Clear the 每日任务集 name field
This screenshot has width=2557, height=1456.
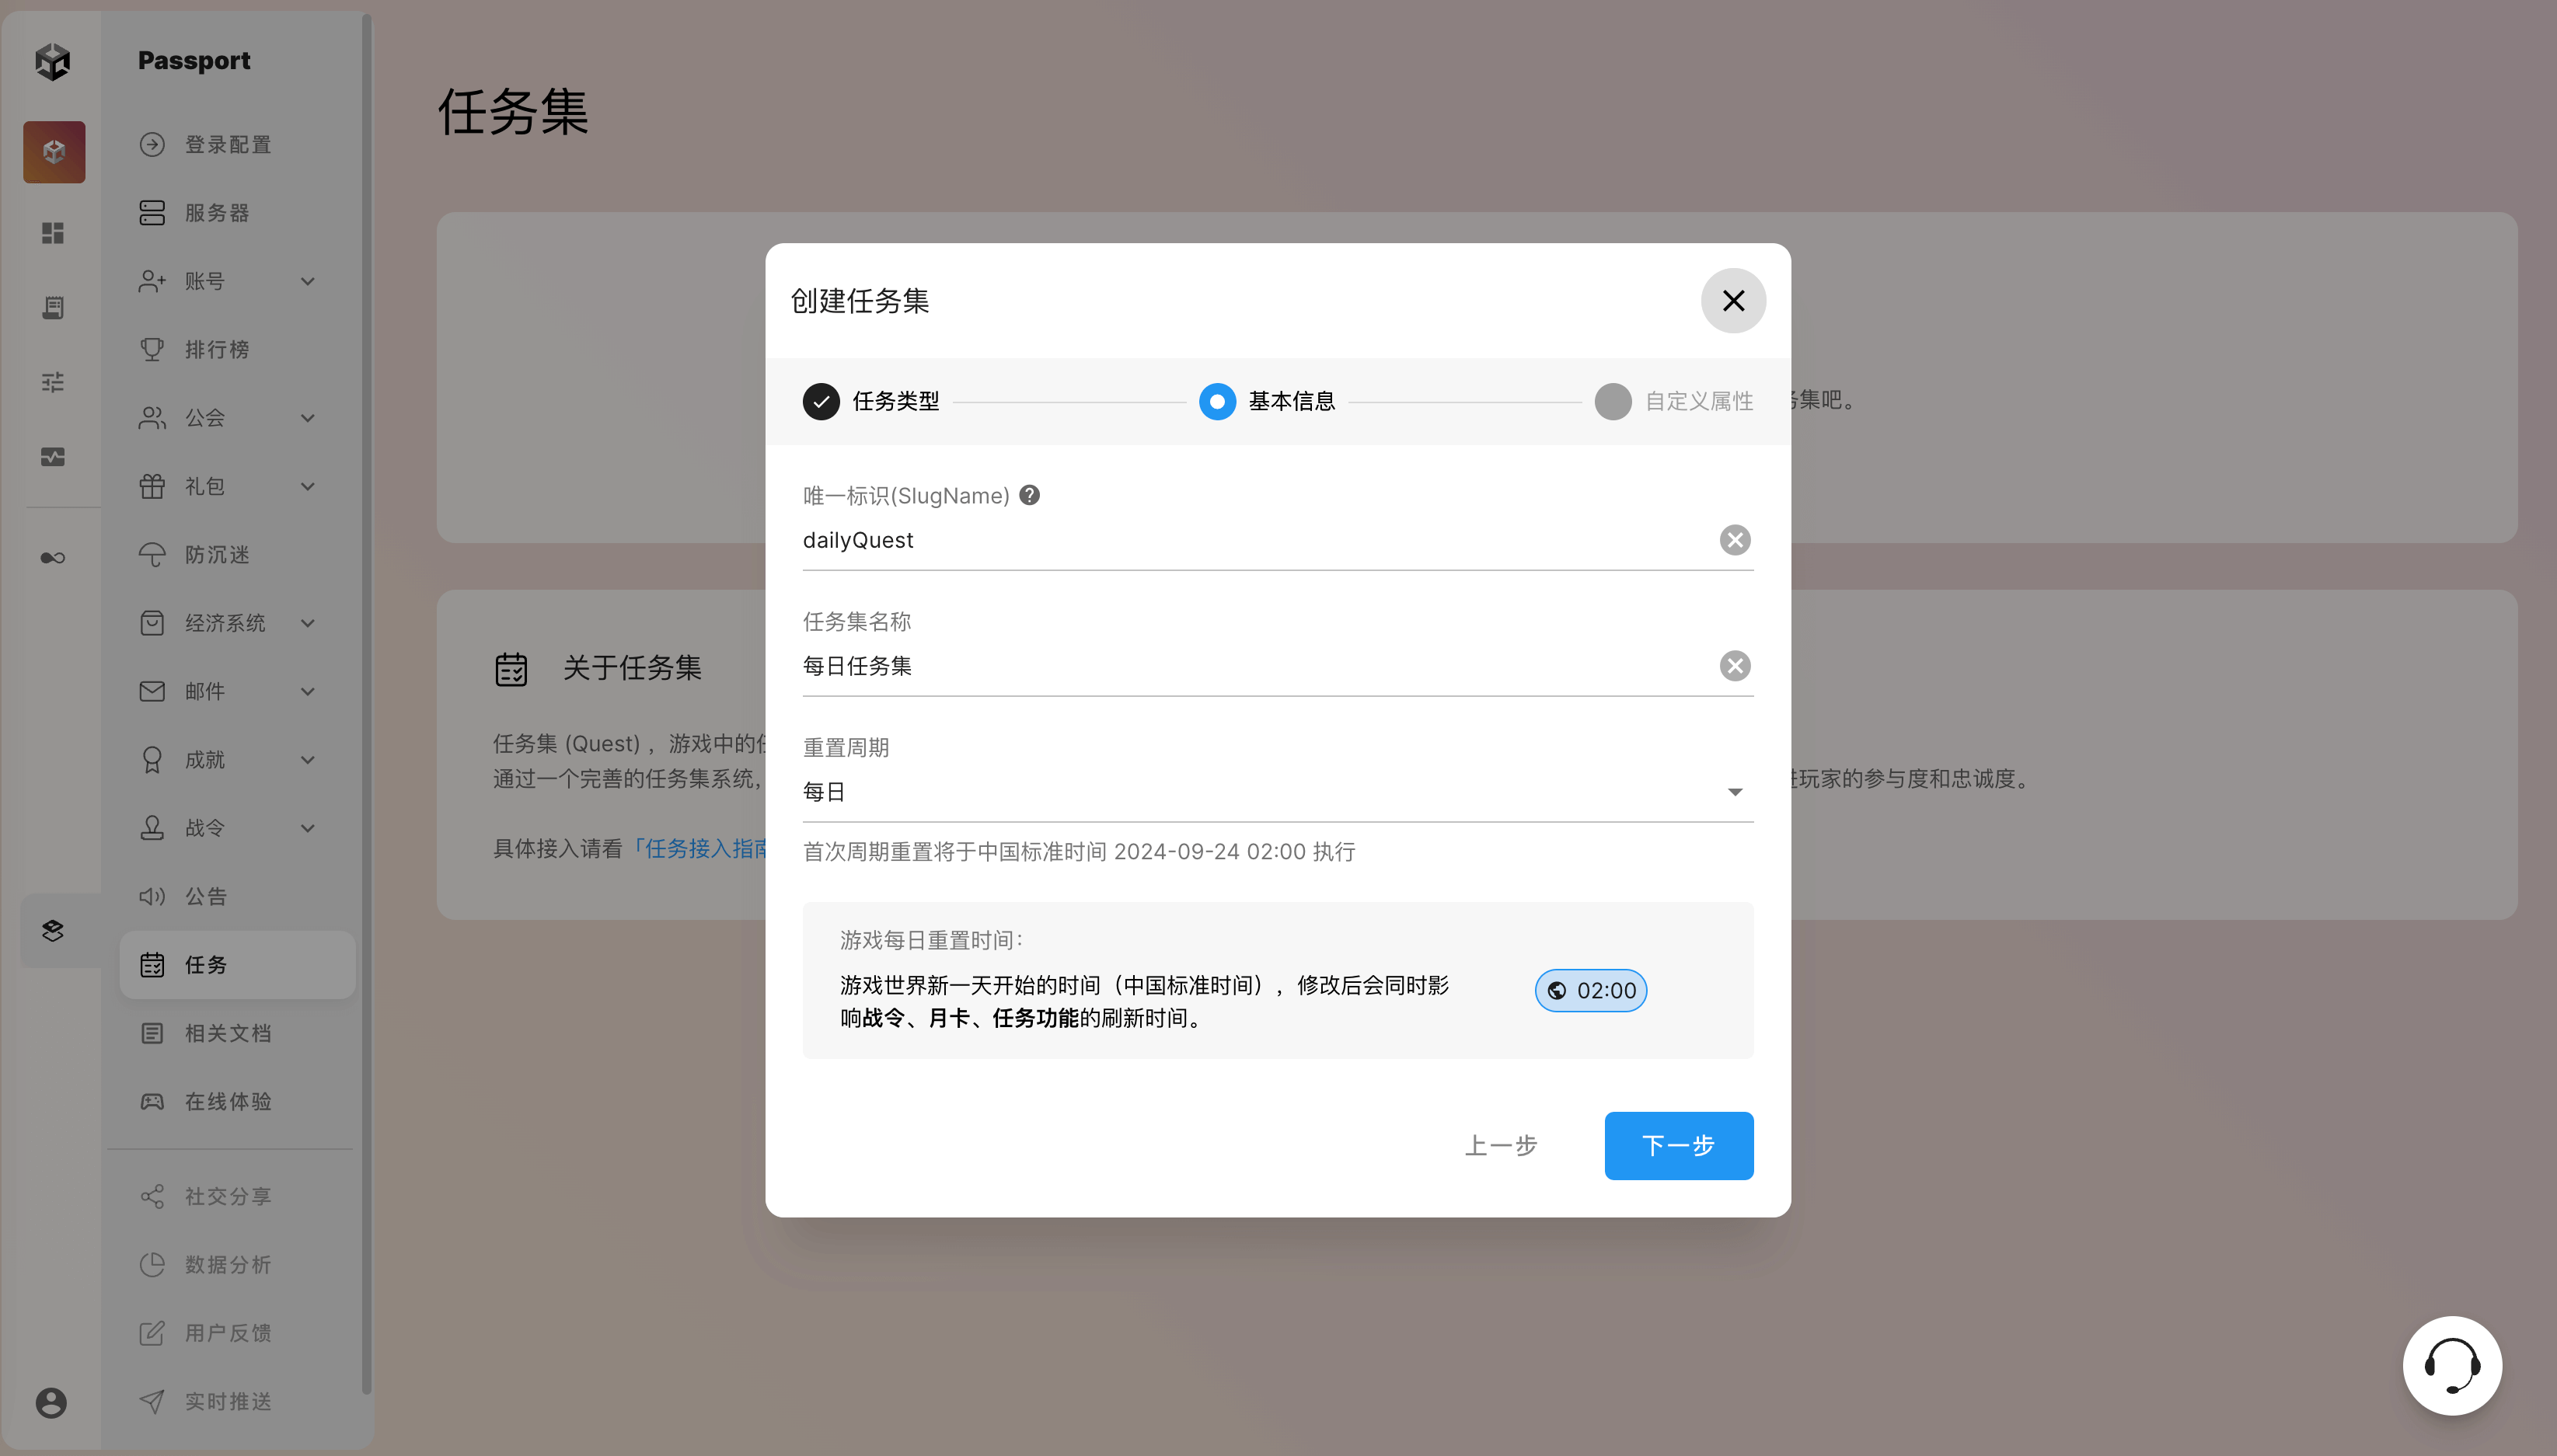tap(1734, 666)
